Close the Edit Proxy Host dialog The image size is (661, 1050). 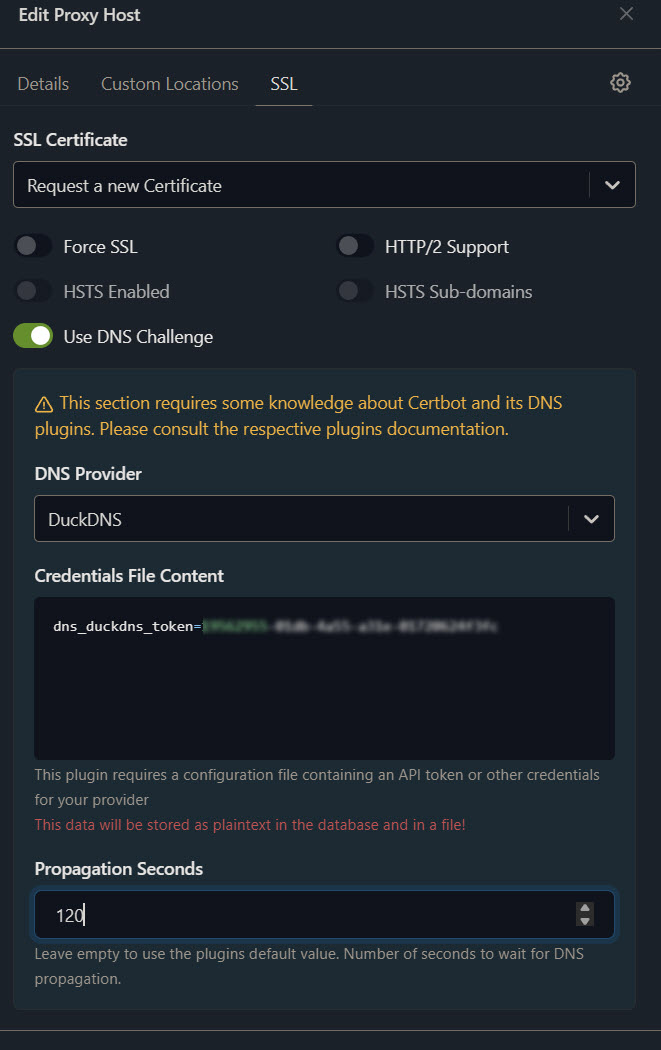[626, 14]
